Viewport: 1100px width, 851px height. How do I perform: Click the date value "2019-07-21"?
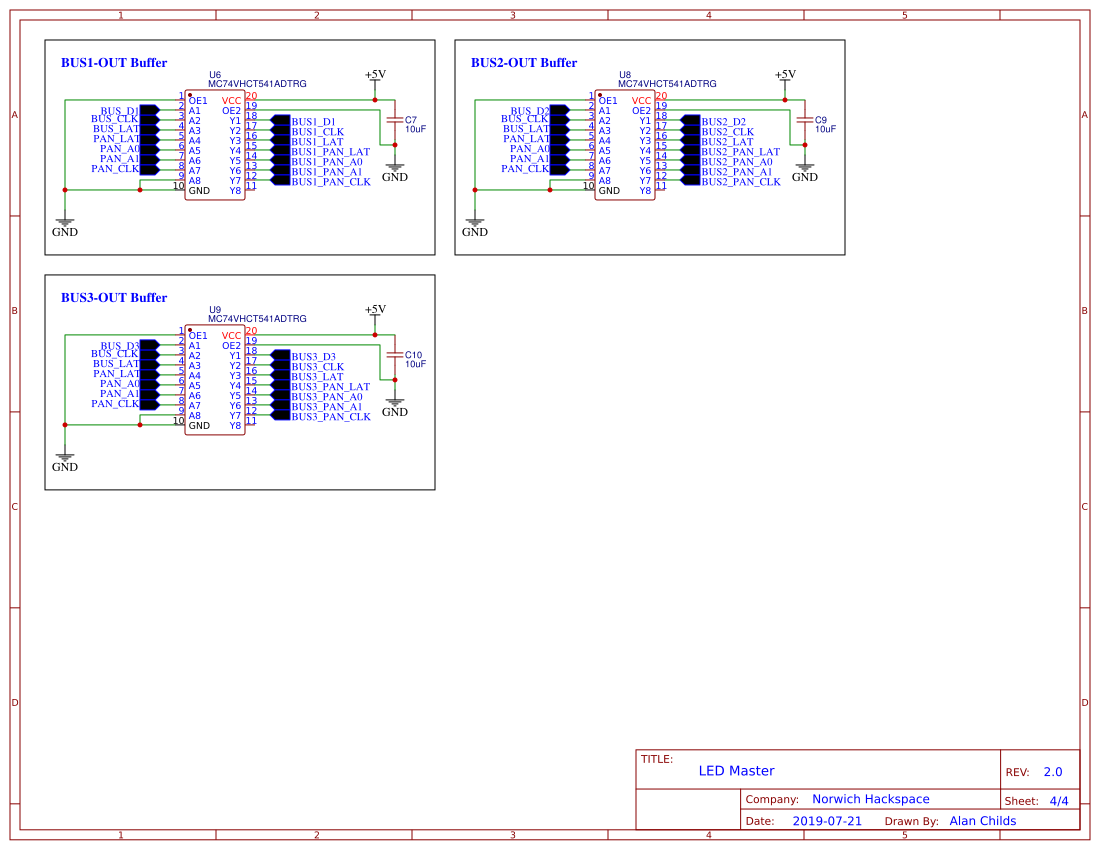point(827,821)
